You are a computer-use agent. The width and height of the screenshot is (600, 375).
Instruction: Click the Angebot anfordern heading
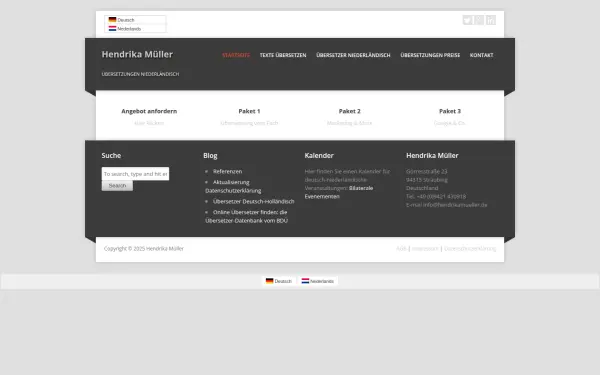point(149,111)
